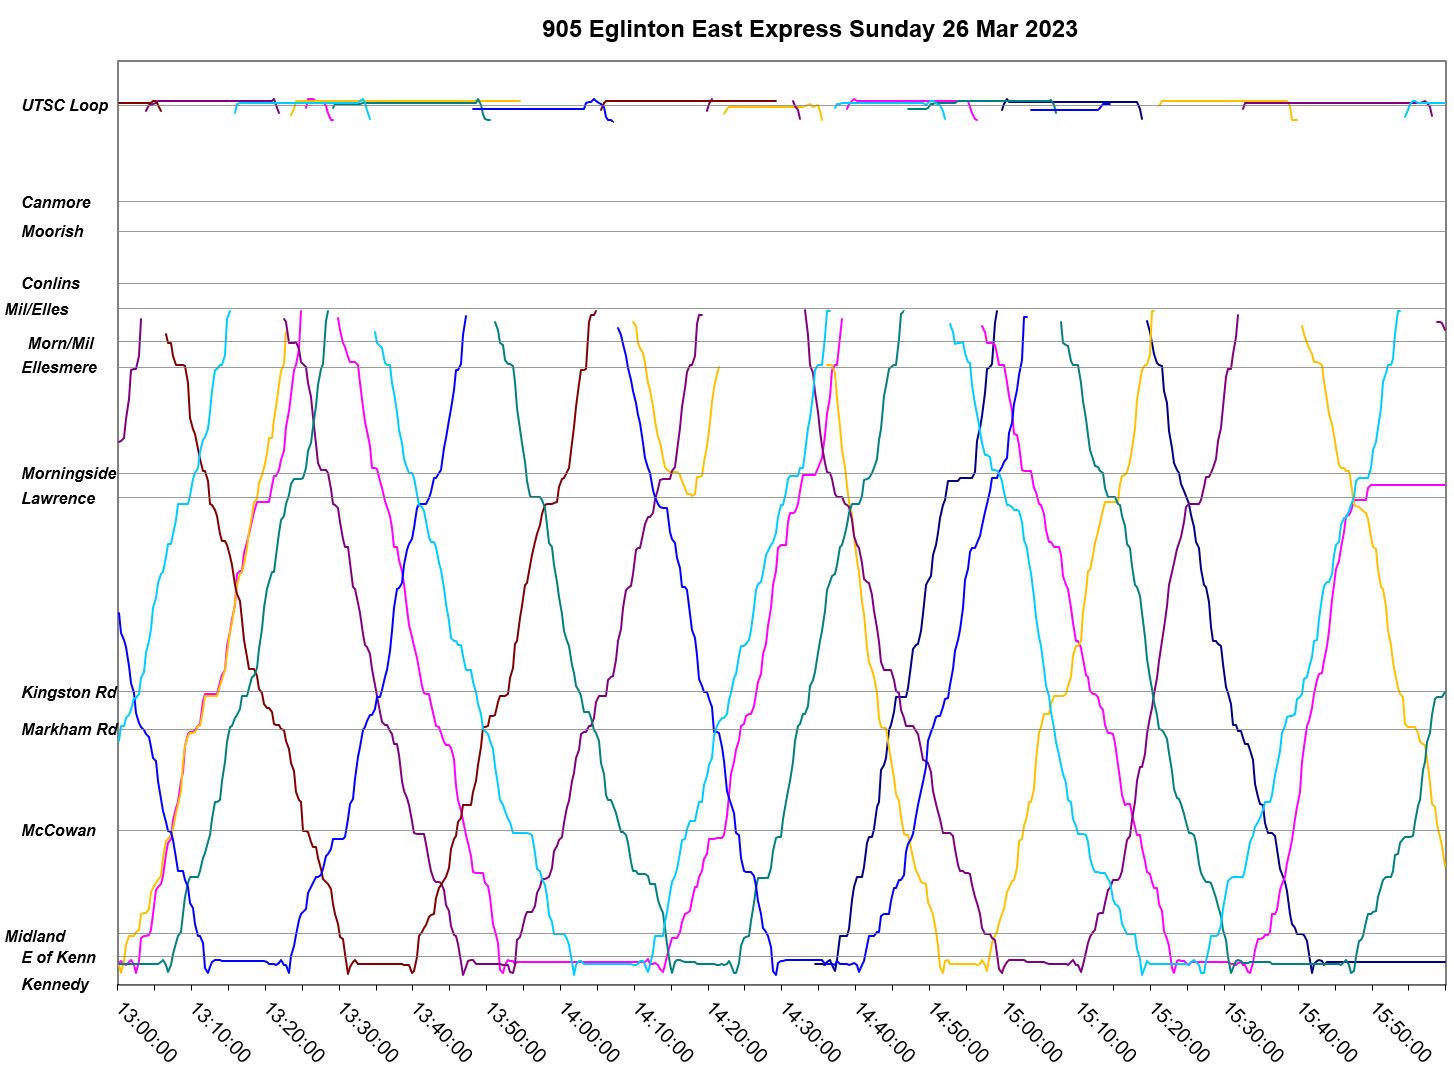
Task: Select the Midland axis label
Action: tap(35, 936)
